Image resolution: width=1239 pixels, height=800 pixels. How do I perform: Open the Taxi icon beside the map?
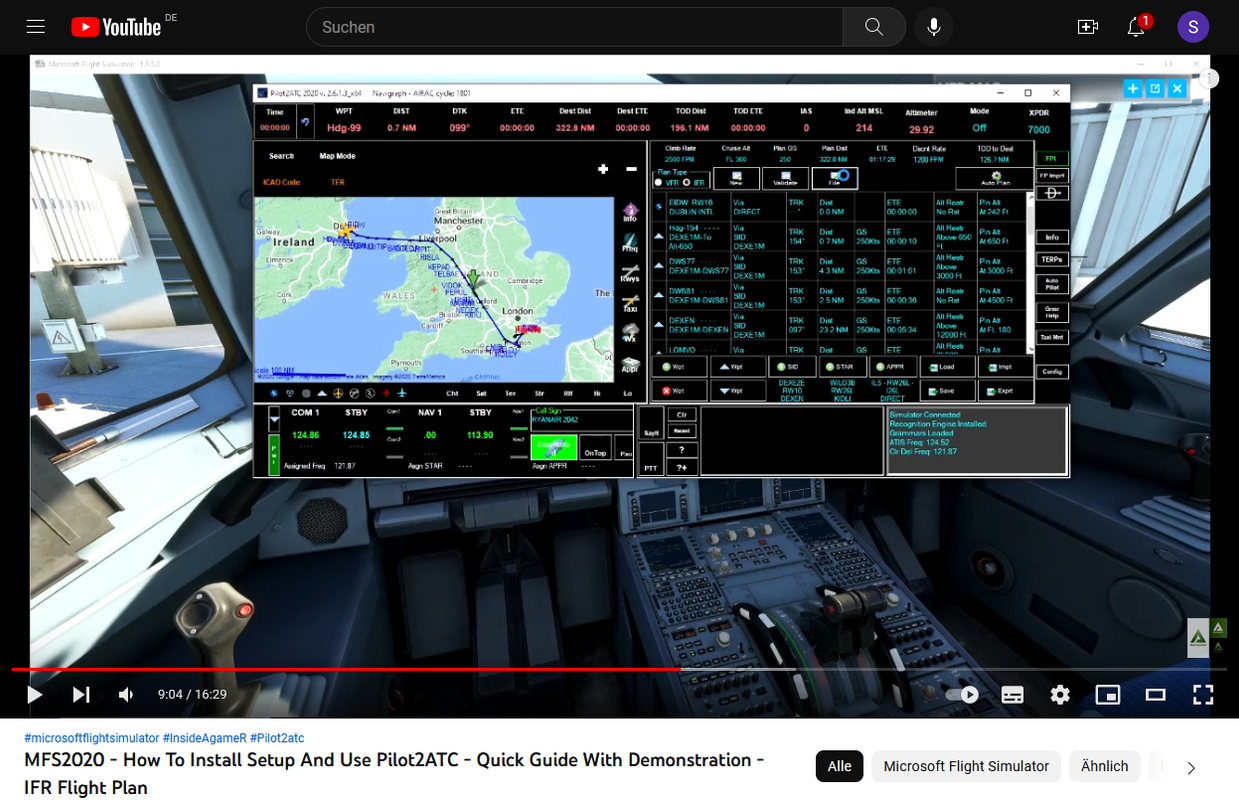630,303
